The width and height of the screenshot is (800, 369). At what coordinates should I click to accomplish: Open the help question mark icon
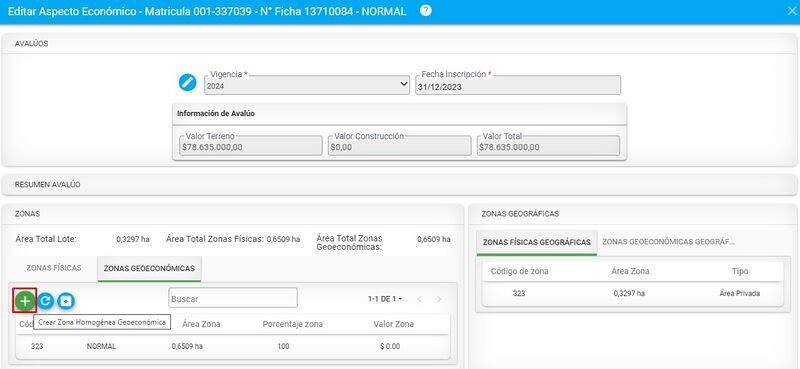click(426, 11)
